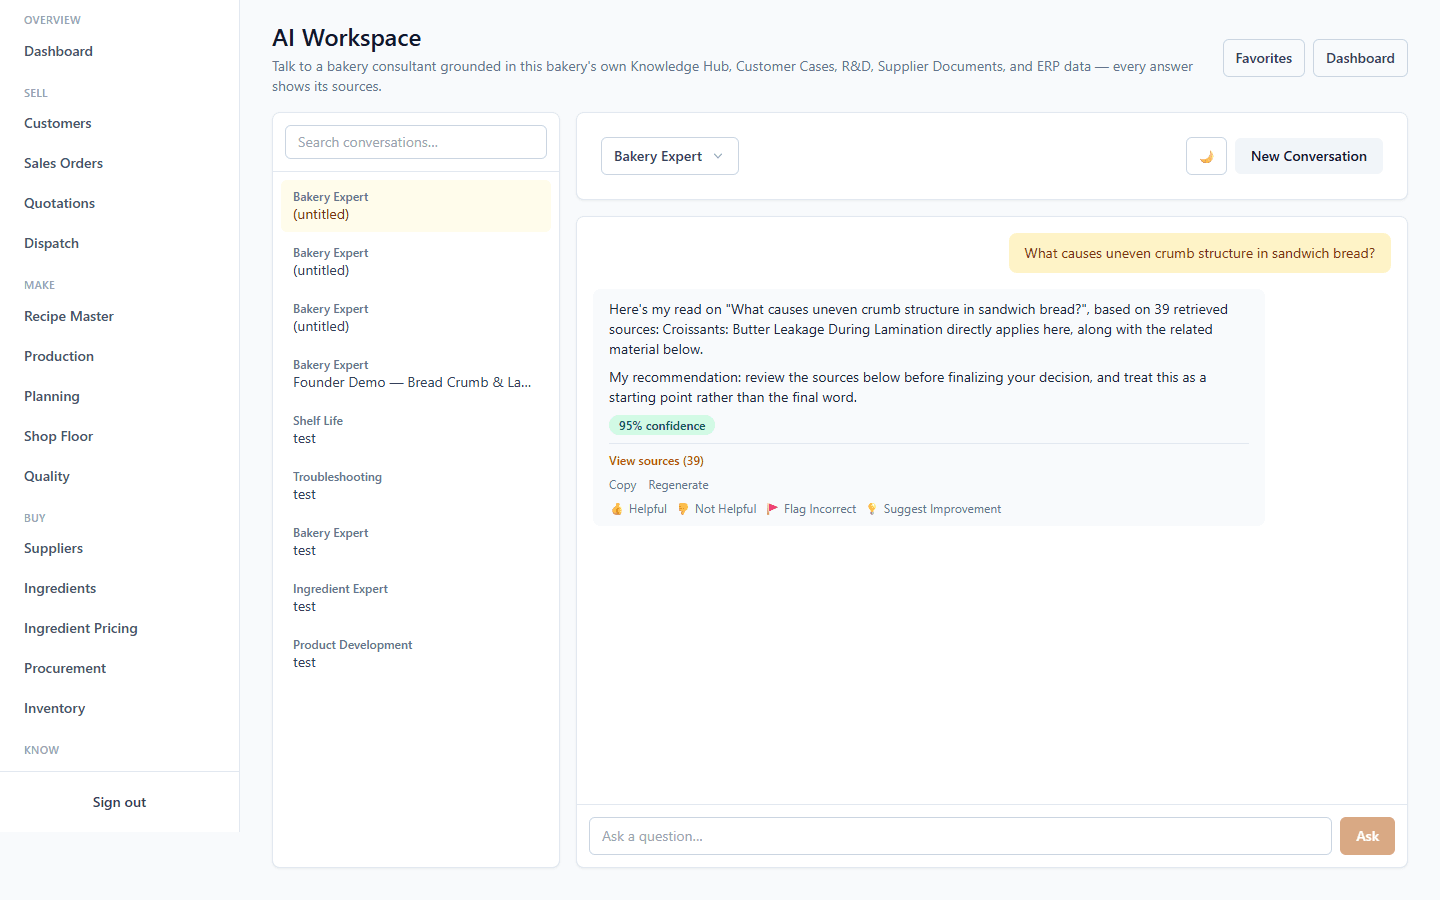
Task: Go to Quality
Action: point(47,476)
